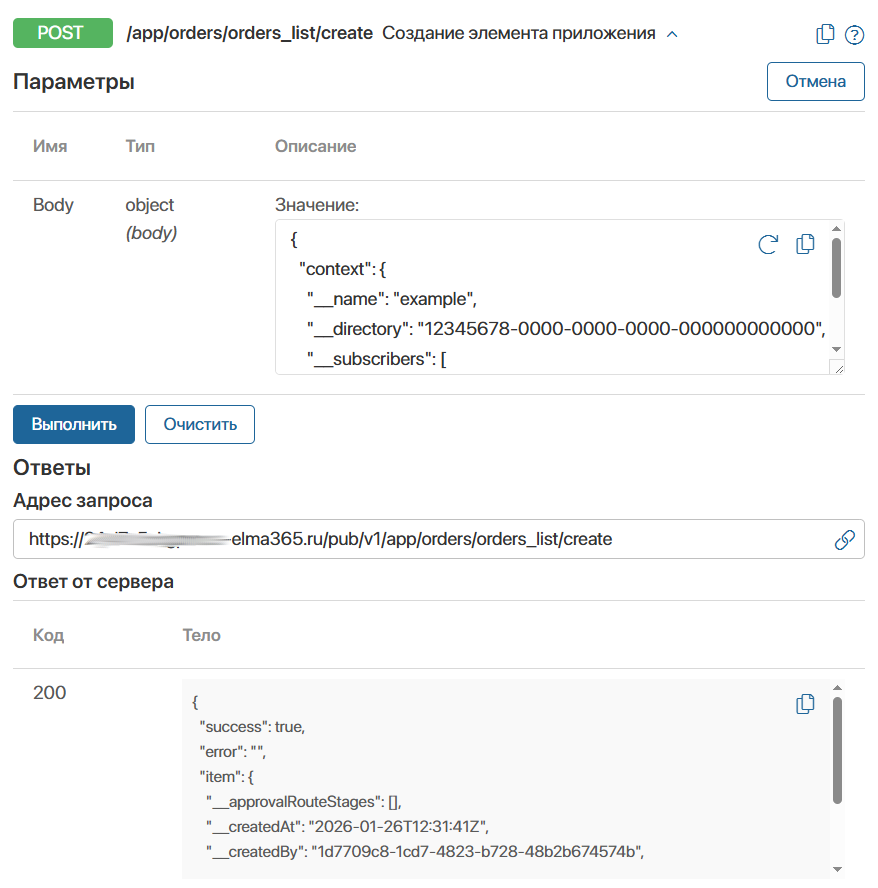
Task: Click the response scrollbar down arrow
Action: (x=837, y=869)
